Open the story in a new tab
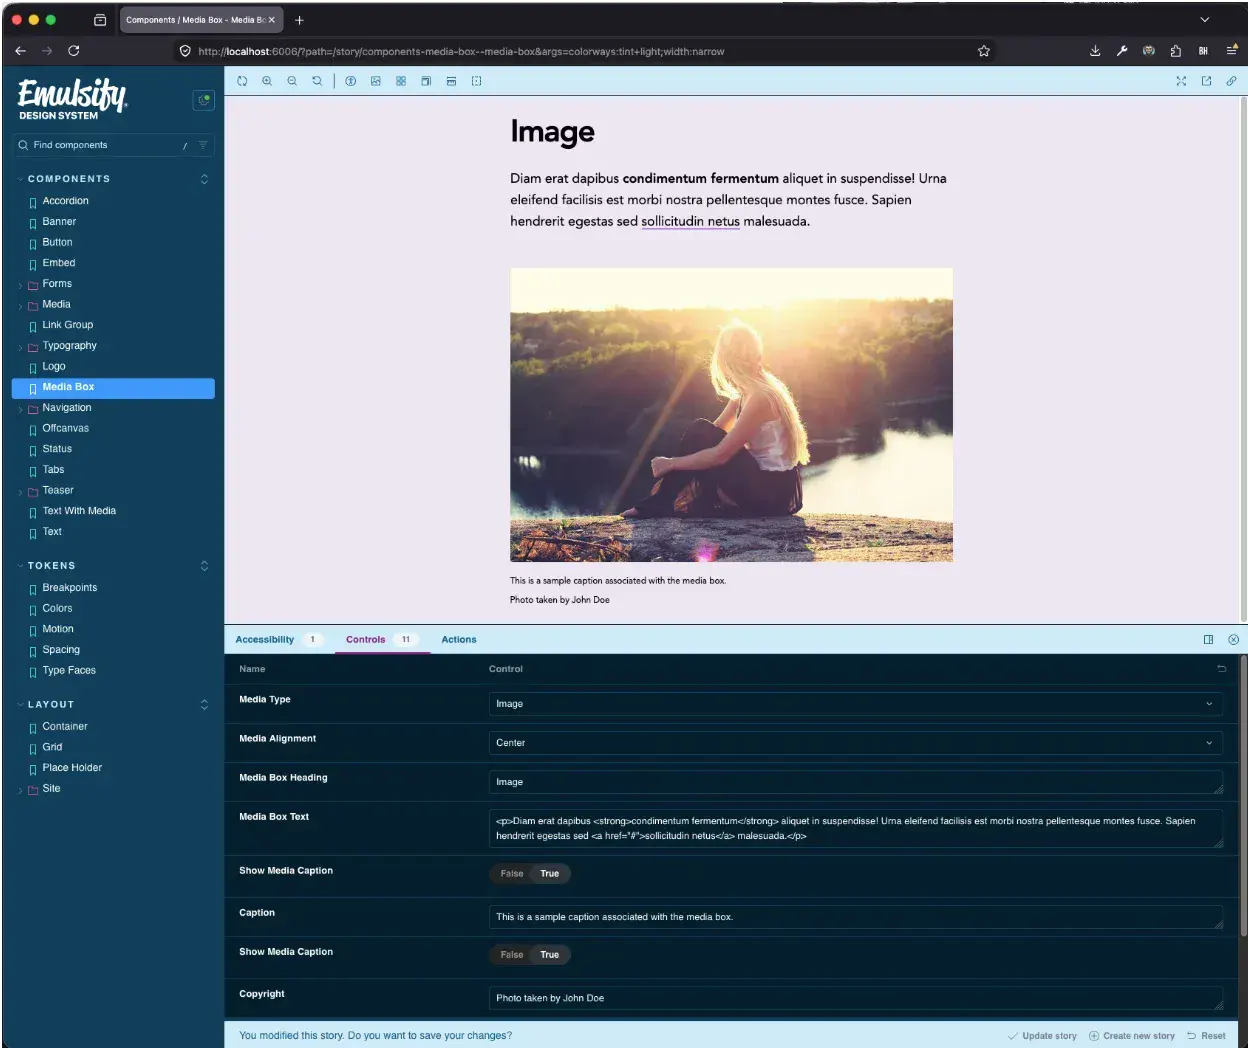Viewport: 1248px width, 1048px height. (x=1206, y=81)
